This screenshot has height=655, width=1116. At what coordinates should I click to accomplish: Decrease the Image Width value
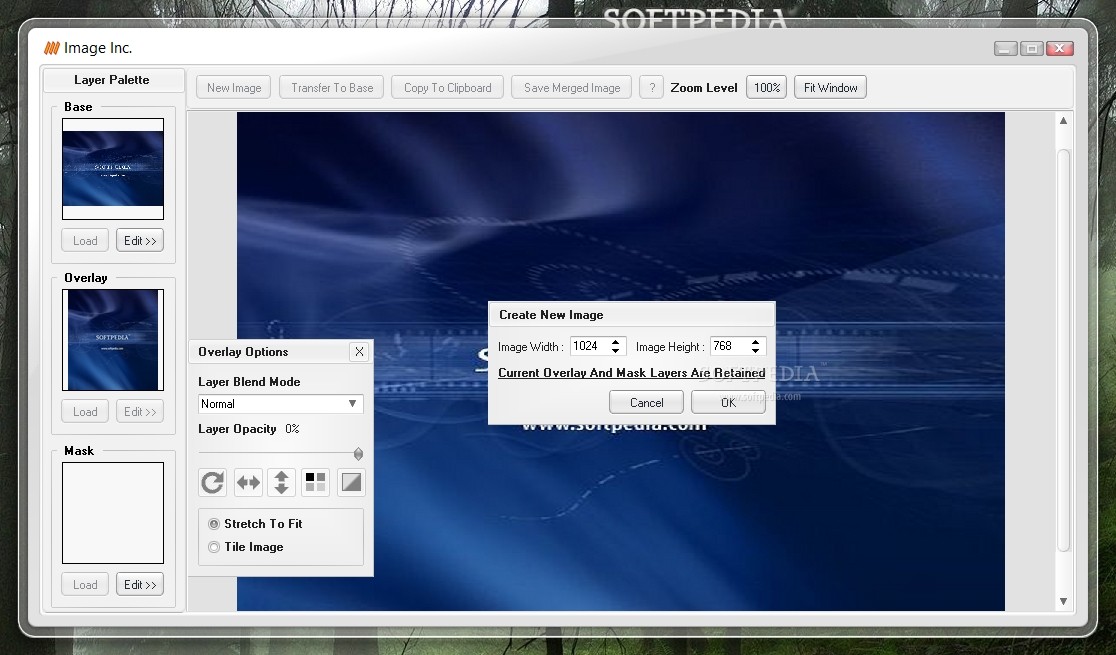616,351
